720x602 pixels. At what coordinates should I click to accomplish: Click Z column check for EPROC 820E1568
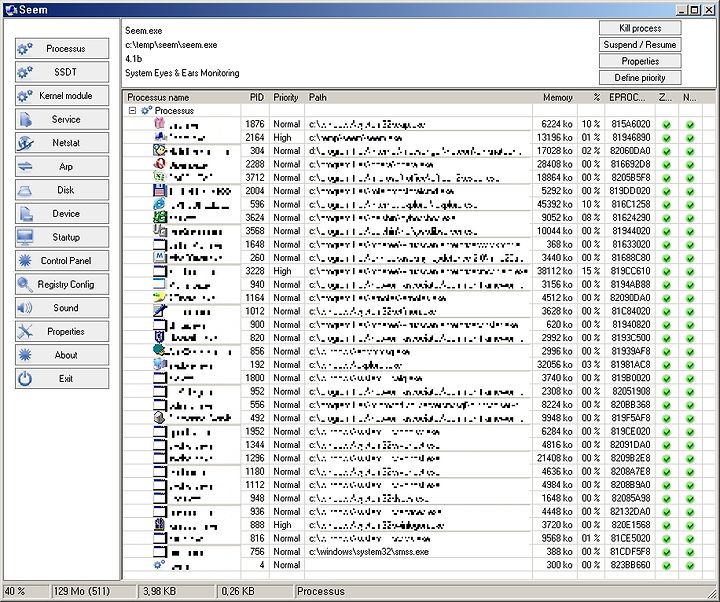(666, 525)
